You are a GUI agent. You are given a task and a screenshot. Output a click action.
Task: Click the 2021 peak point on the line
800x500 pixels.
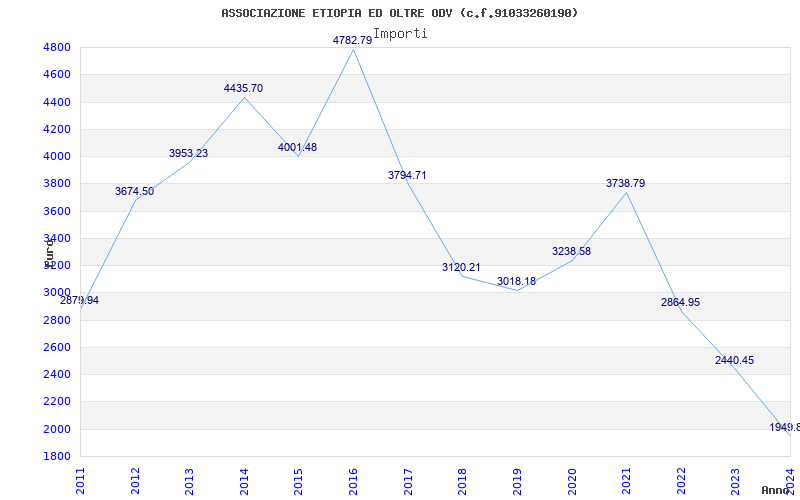[x=626, y=192]
